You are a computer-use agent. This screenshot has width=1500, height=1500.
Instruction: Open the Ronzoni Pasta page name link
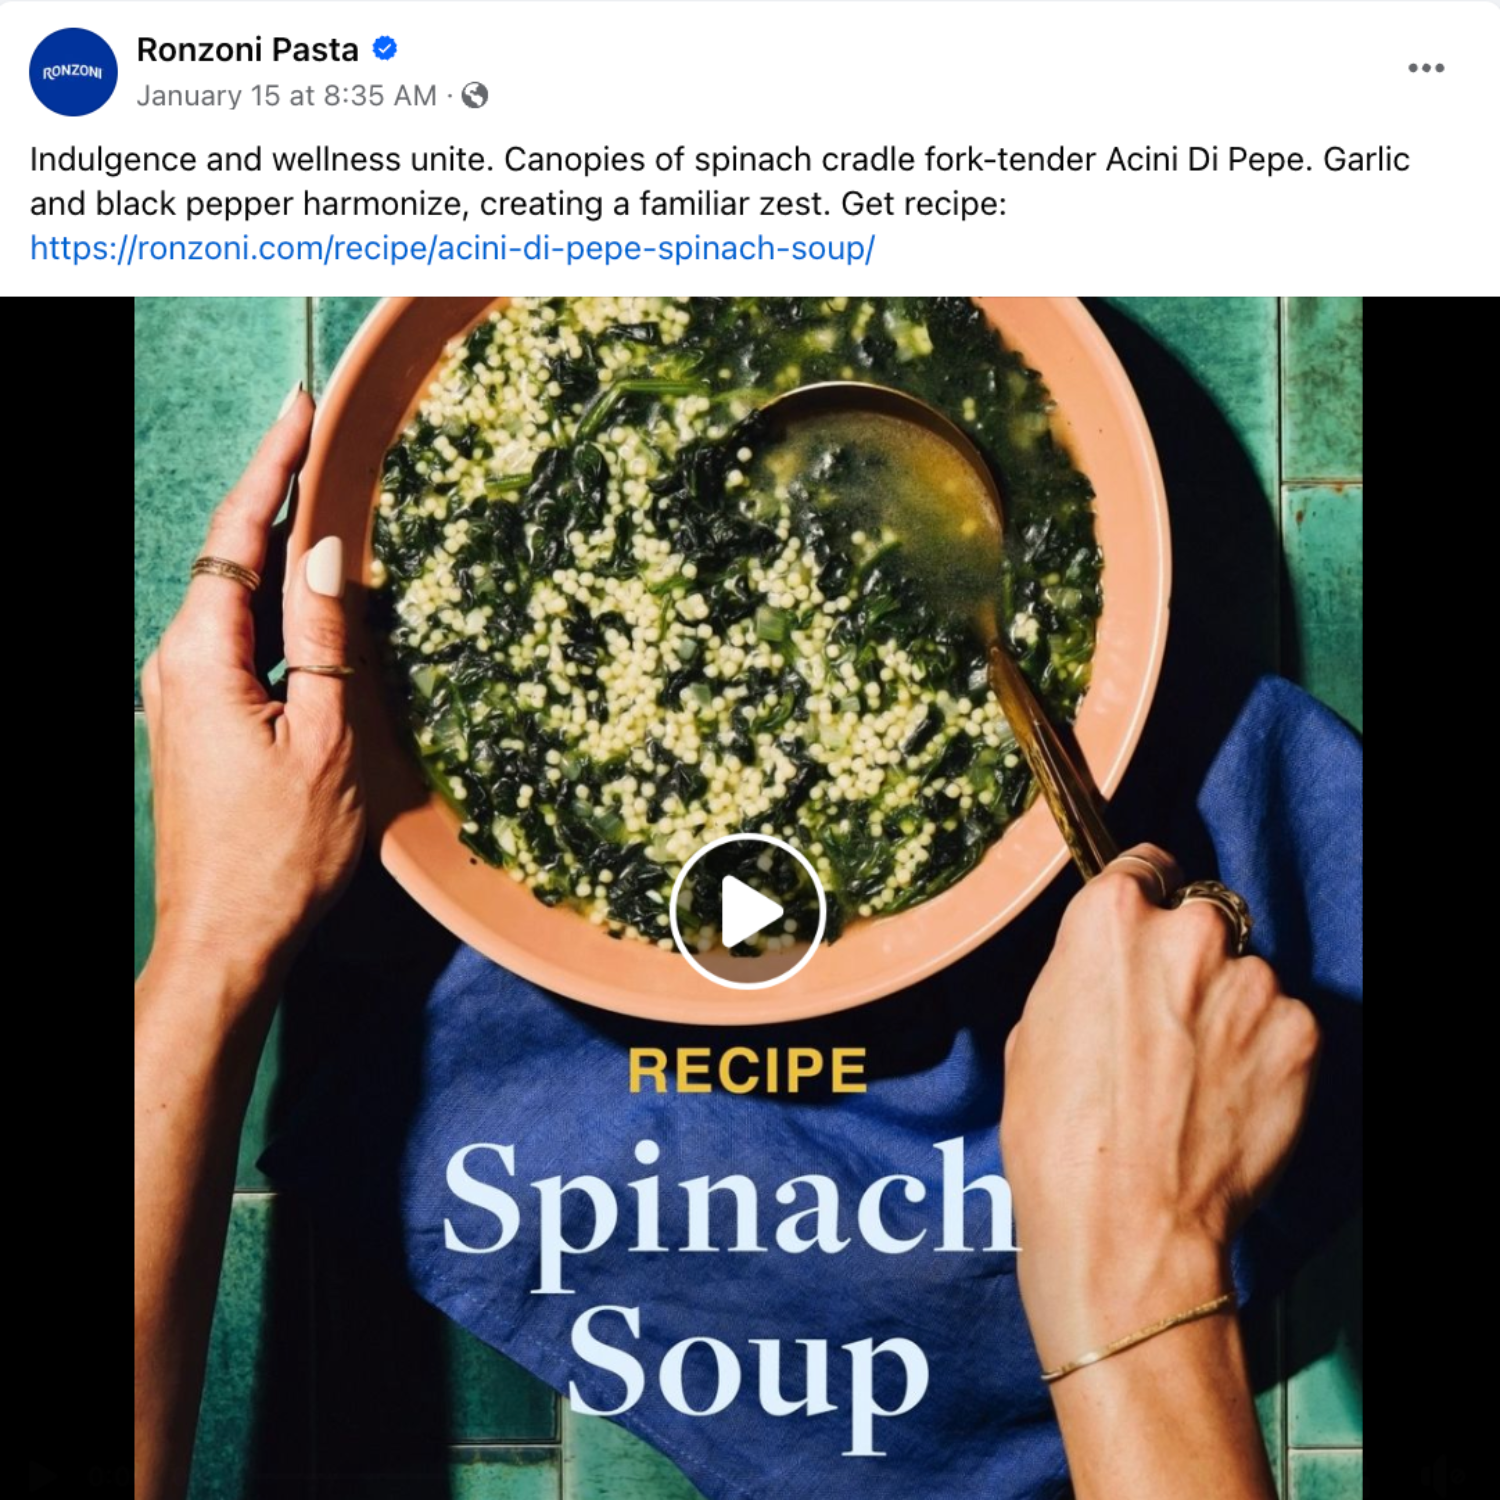(247, 49)
